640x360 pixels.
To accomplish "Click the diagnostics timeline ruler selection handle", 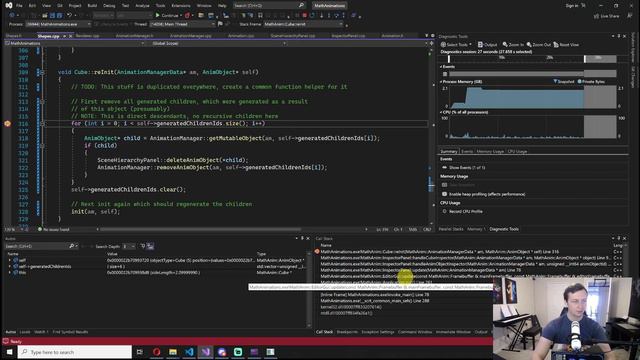I will 584,59.
